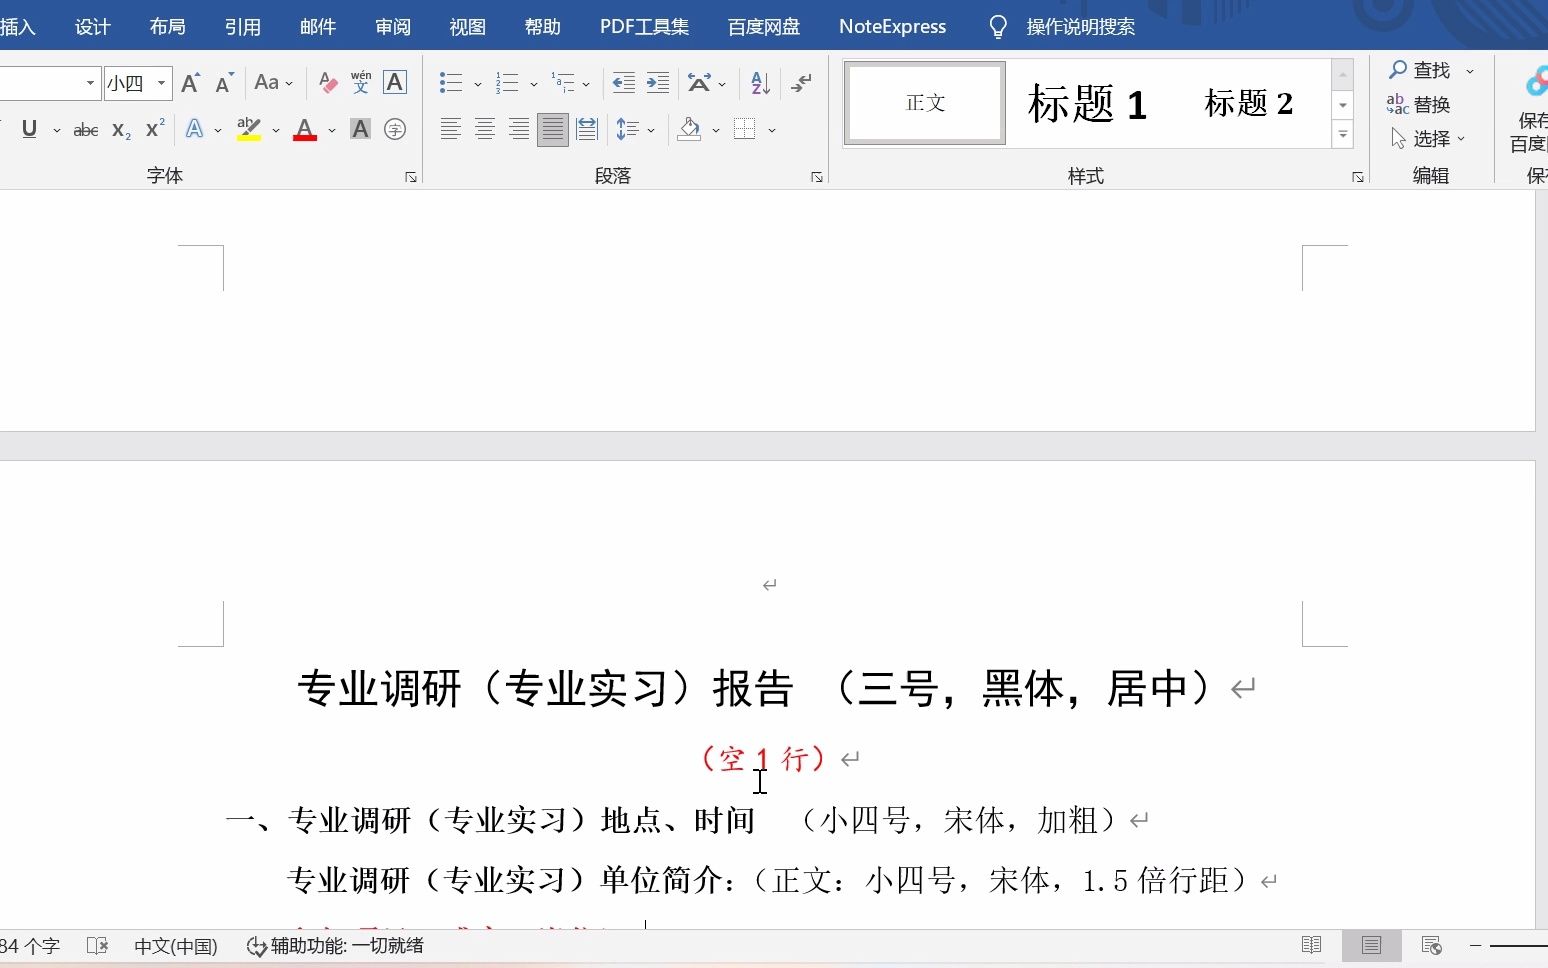Insert enclosed character icon
Viewport: 1548px width, 968px height.
coord(395,129)
